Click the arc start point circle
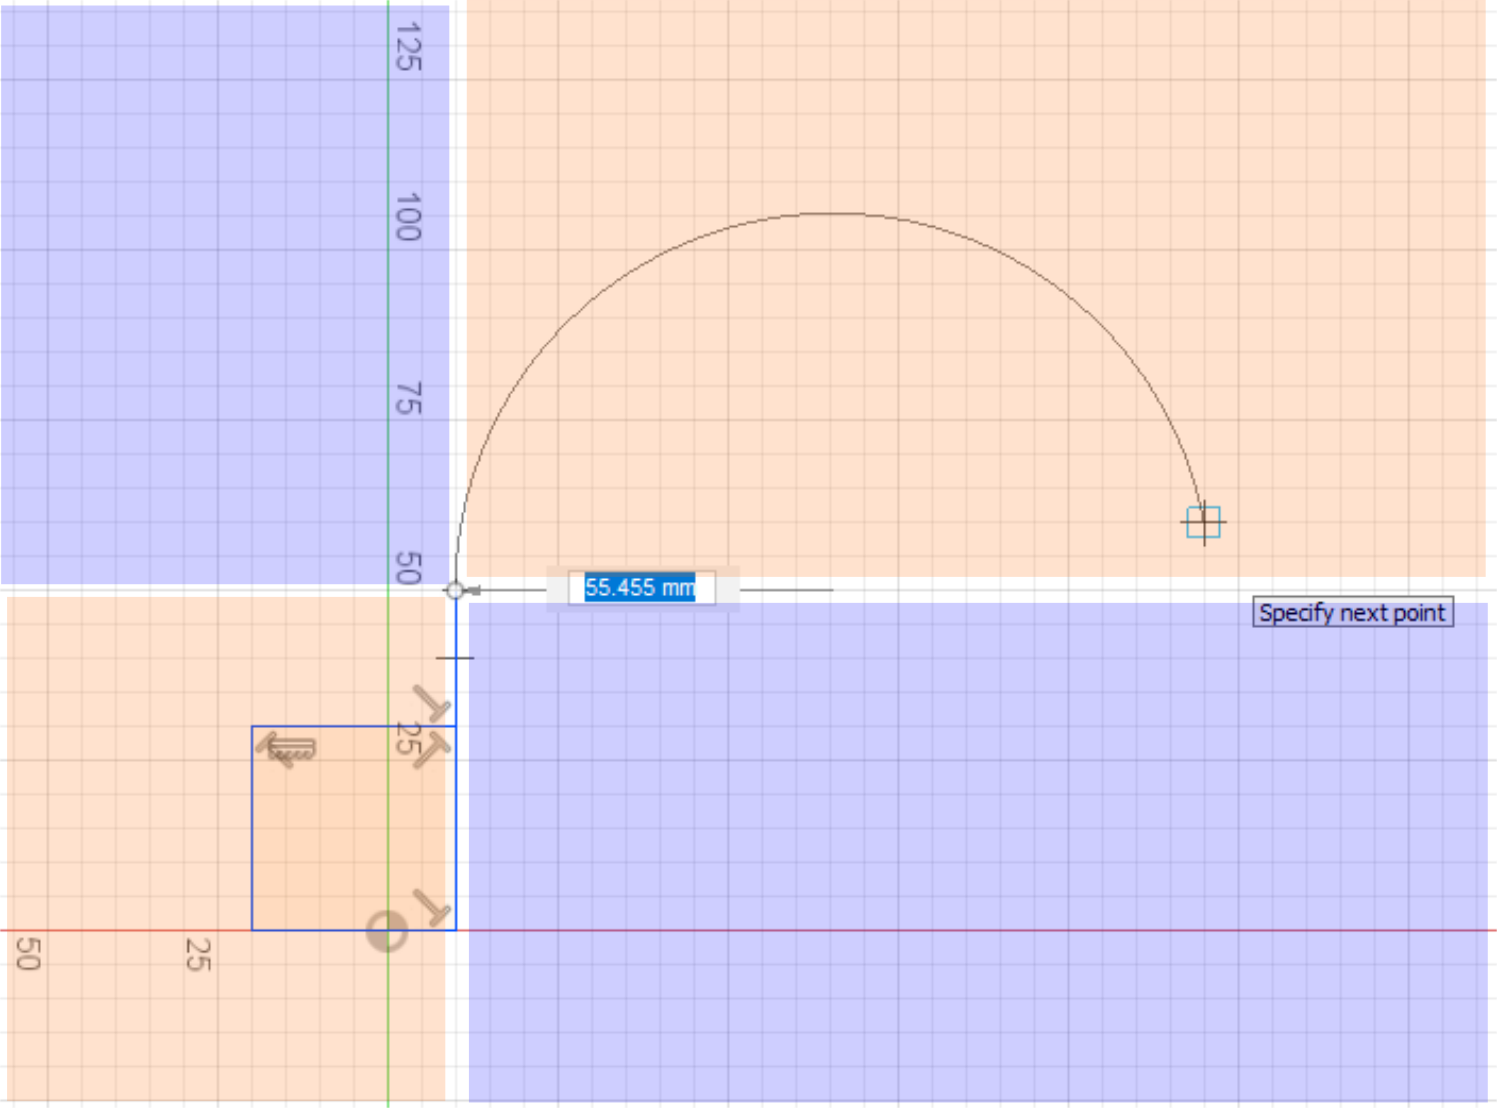Viewport: 1497px width, 1108px height. pos(455,590)
